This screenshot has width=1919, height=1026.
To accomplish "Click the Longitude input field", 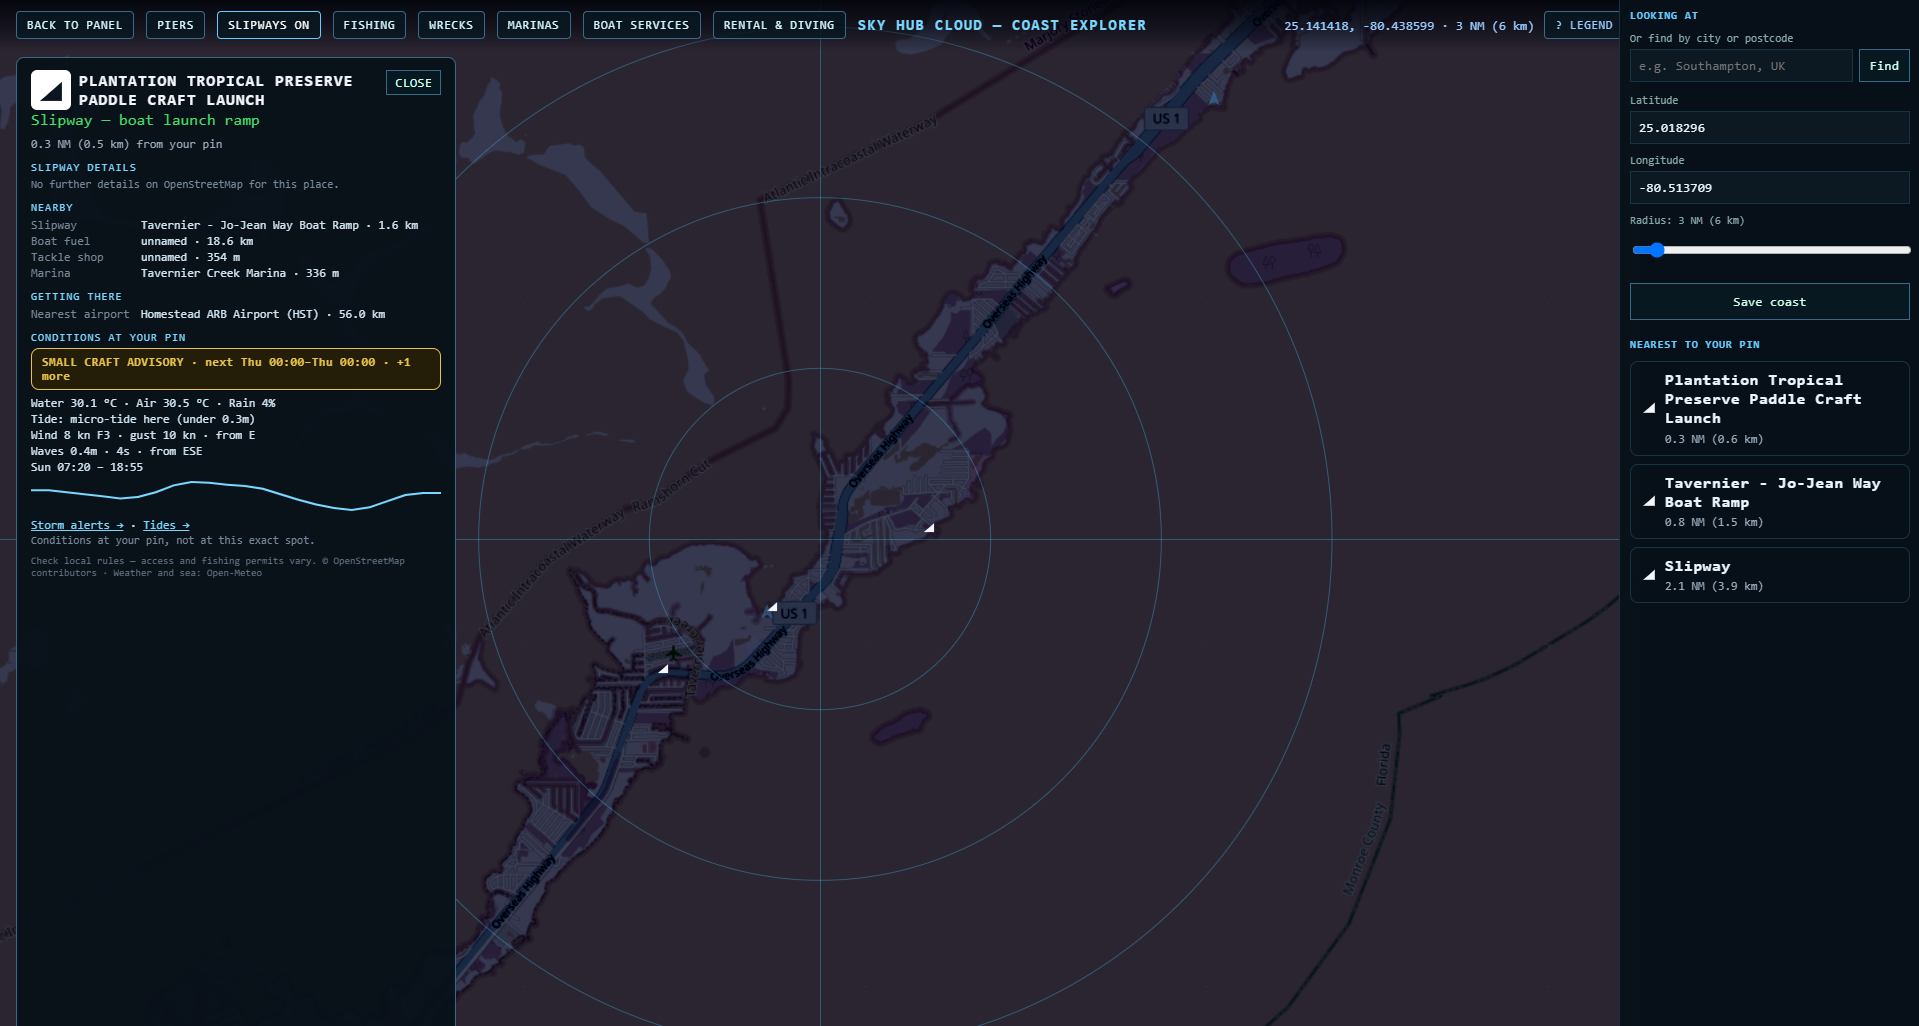I will 1769,188.
